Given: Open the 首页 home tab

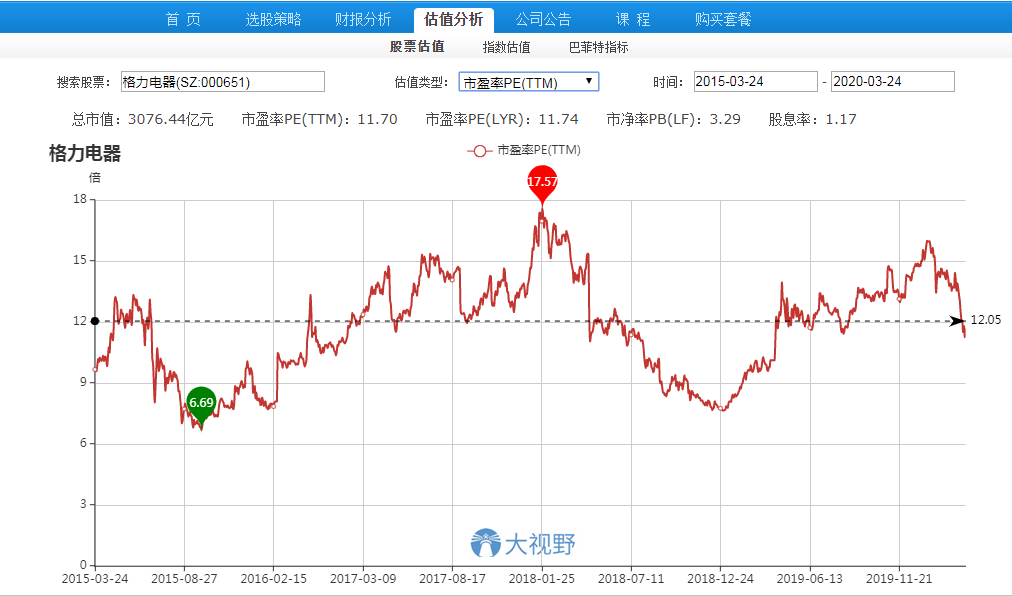Looking at the screenshot, I should point(183,19).
